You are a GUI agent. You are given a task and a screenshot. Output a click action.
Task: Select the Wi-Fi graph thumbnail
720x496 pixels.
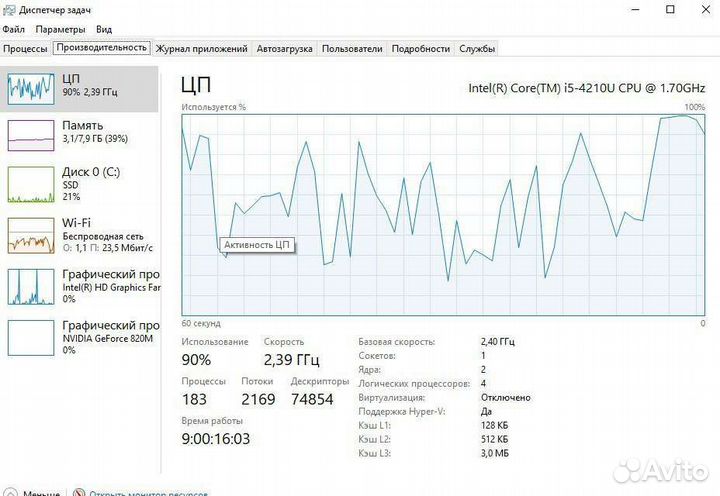(x=31, y=236)
